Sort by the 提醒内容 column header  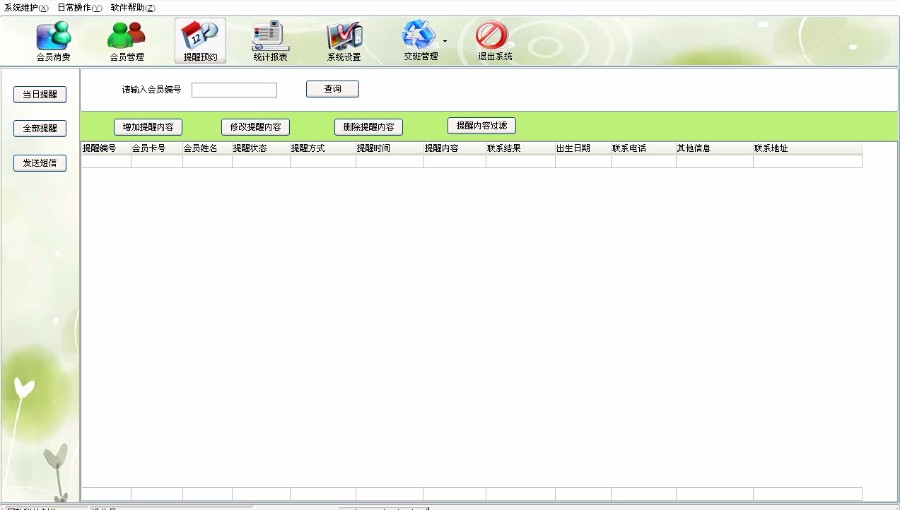[455, 148]
